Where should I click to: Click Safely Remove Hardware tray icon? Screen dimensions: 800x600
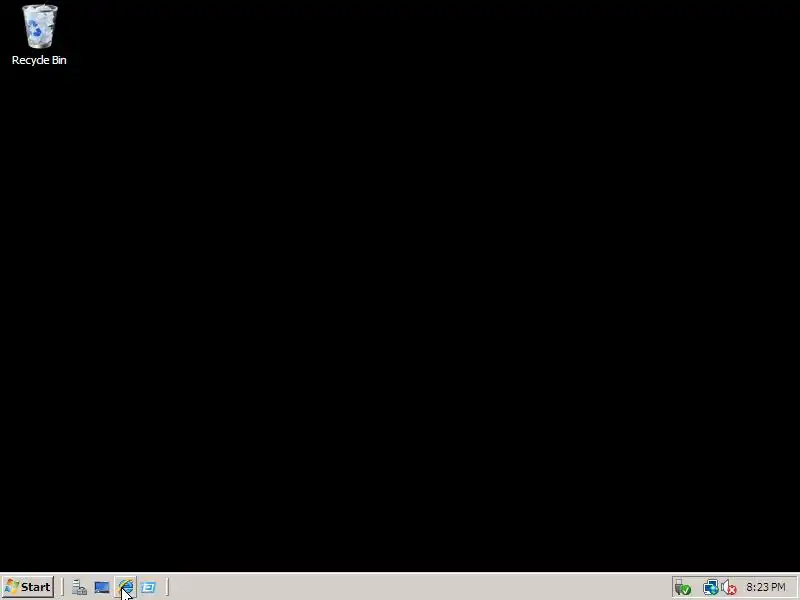point(683,587)
